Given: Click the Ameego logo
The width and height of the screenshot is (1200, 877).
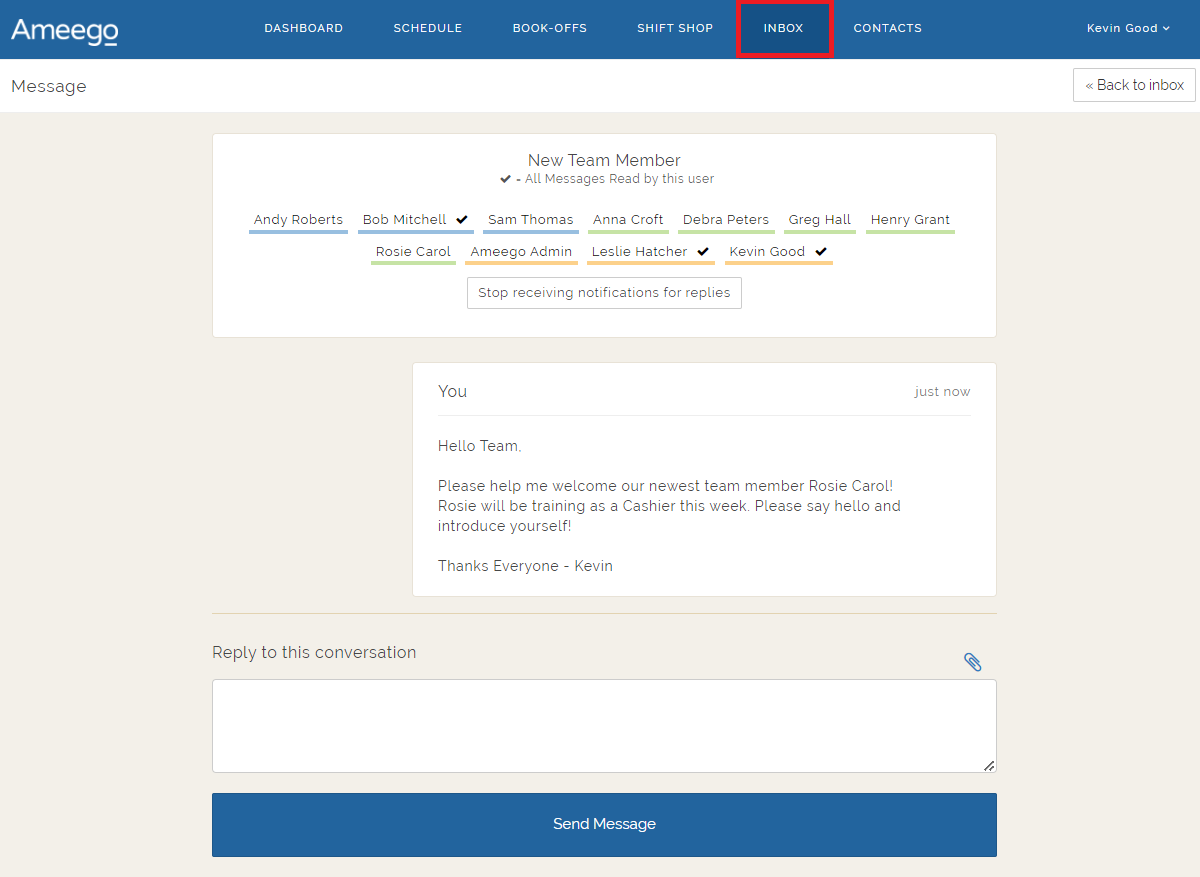Looking at the screenshot, I should point(64,30).
